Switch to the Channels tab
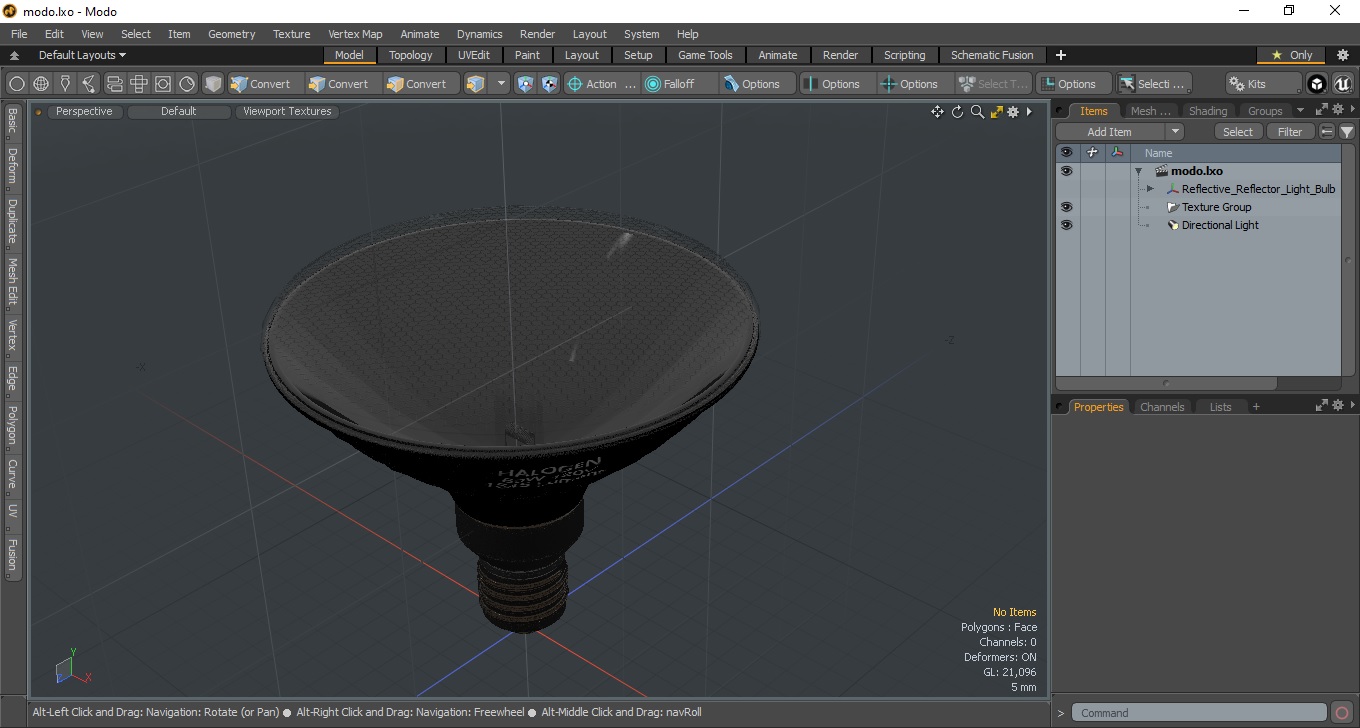1360x728 pixels. pyautogui.click(x=1162, y=407)
